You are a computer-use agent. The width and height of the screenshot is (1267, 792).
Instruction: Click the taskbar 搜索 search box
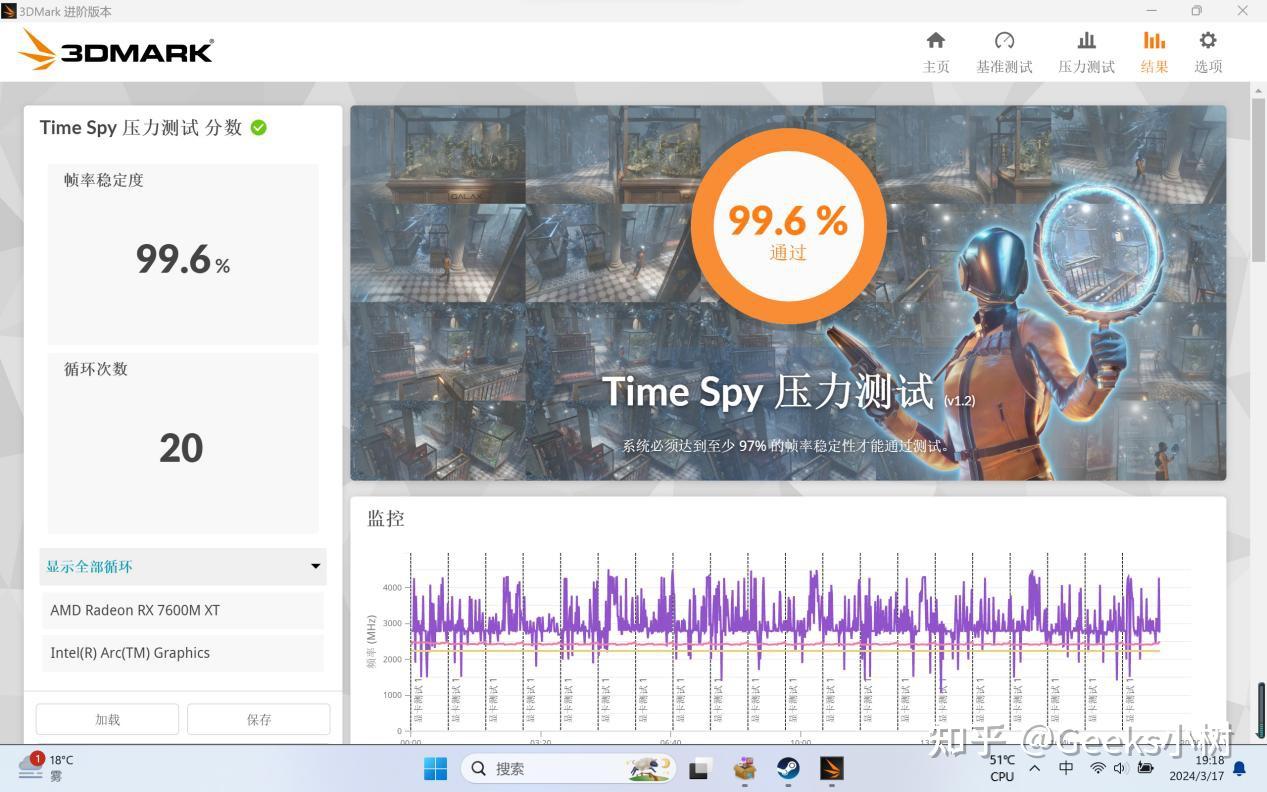pos(568,768)
